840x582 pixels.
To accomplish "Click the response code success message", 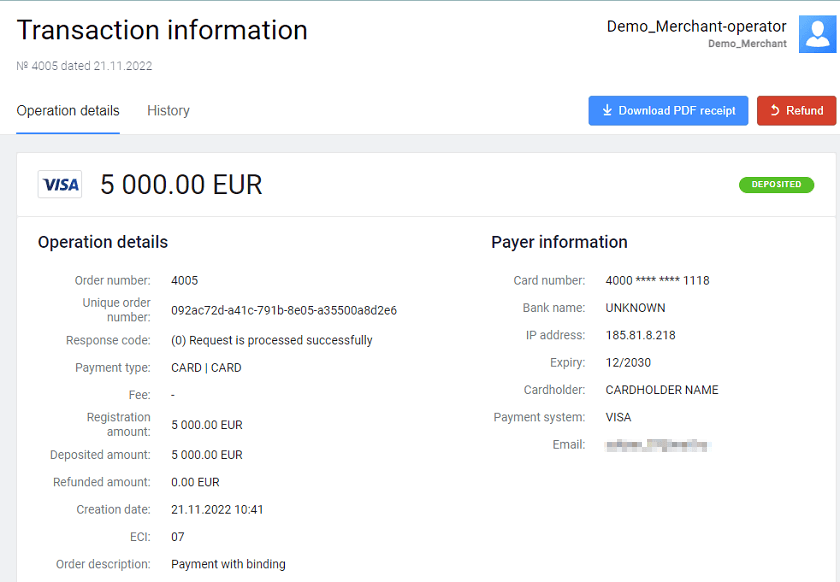I will point(272,341).
